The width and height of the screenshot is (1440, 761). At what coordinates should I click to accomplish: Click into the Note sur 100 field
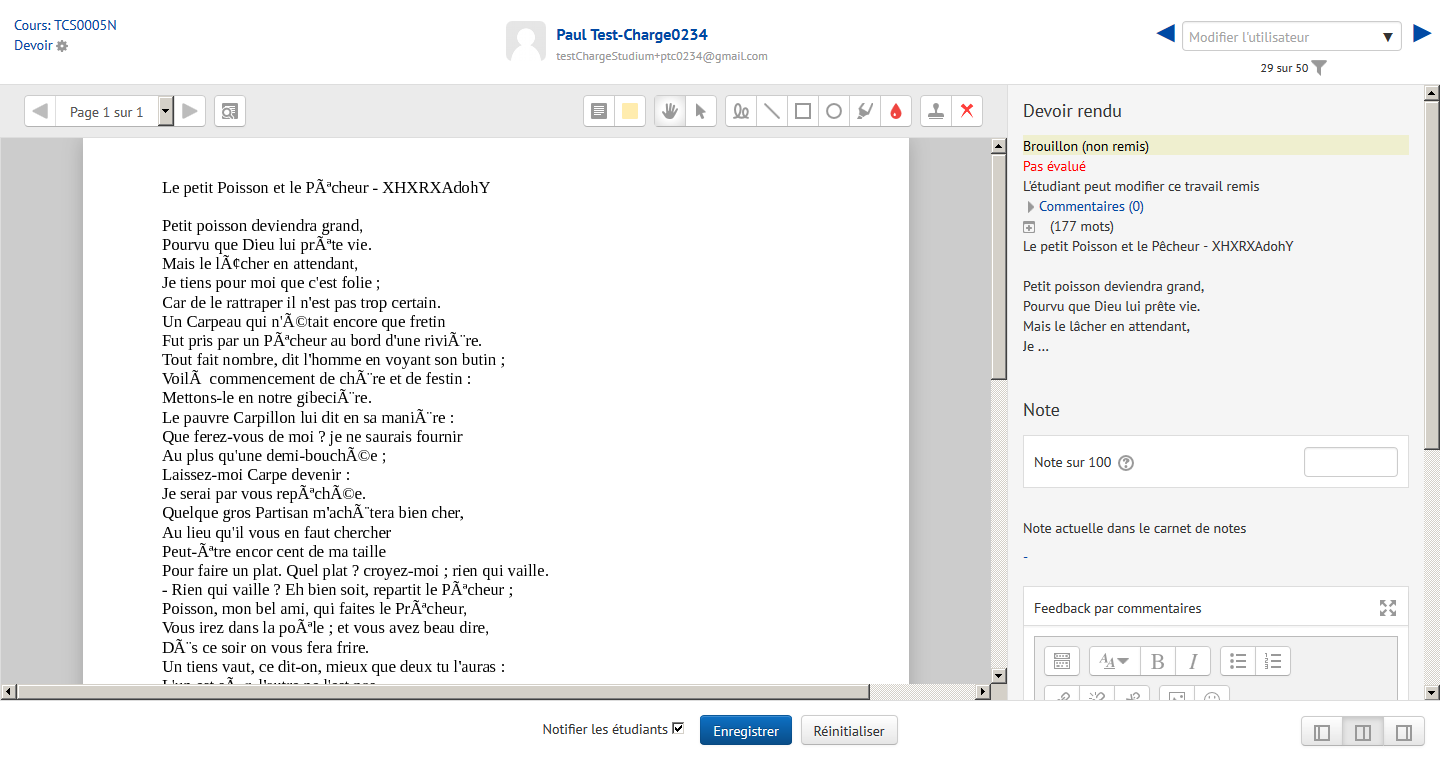click(x=1351, y=462)
